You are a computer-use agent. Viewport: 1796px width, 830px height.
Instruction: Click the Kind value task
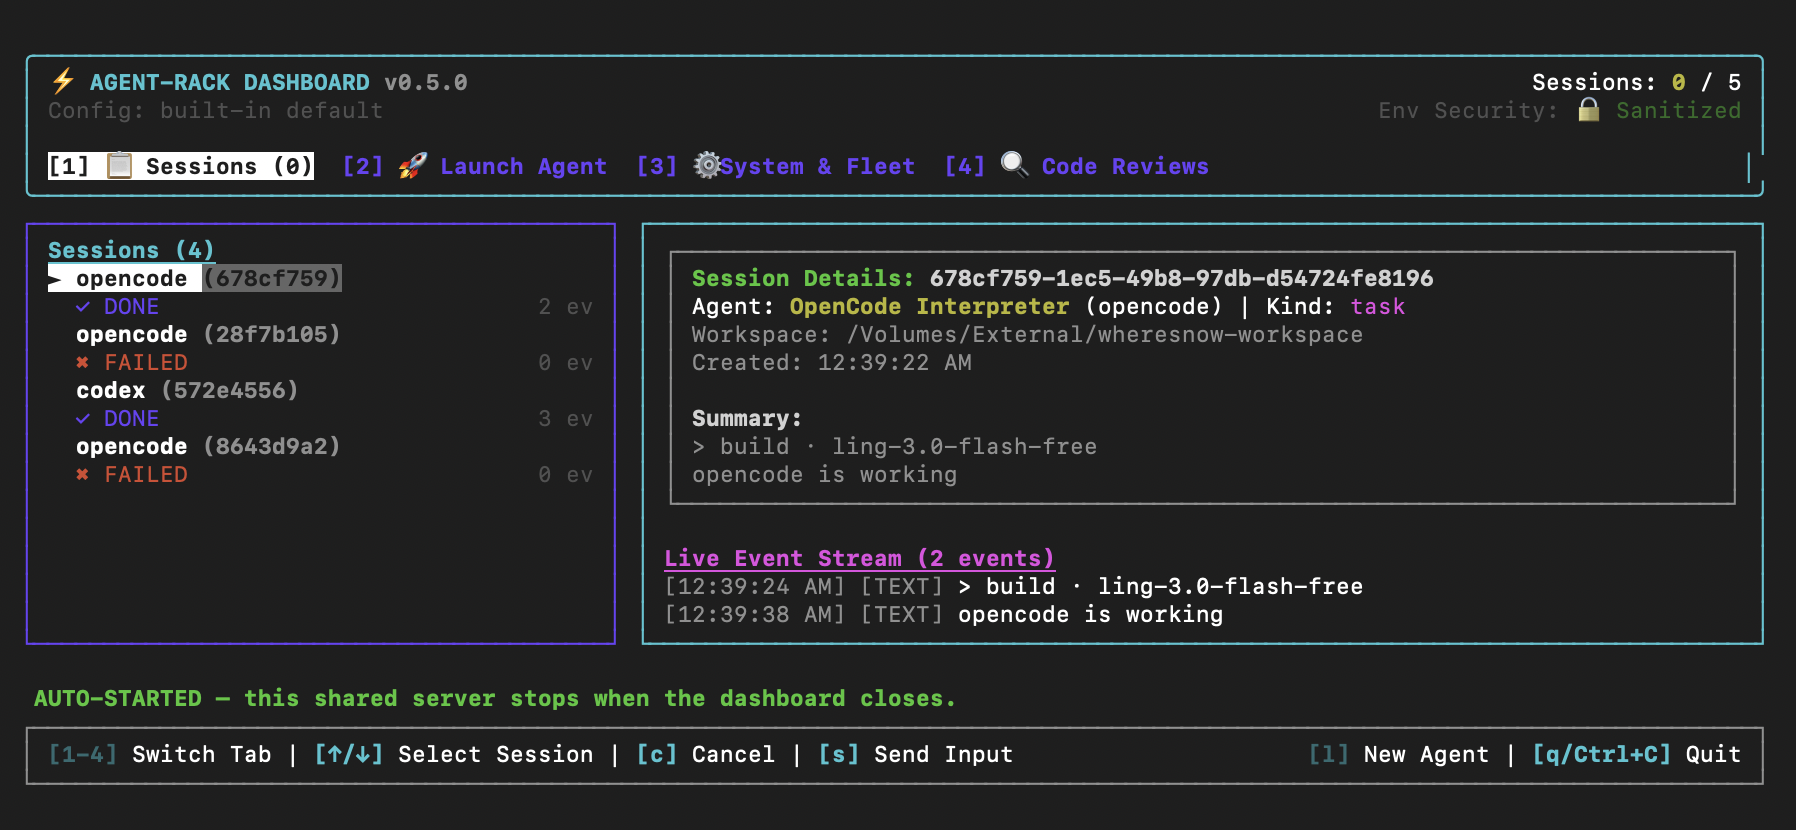pyautogui.click(x=1378, y=306)
